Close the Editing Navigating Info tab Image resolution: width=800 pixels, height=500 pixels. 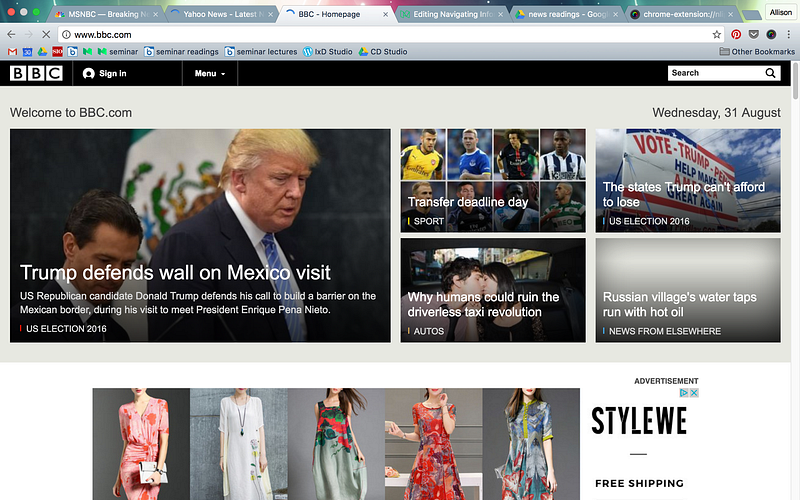[501, 14]
